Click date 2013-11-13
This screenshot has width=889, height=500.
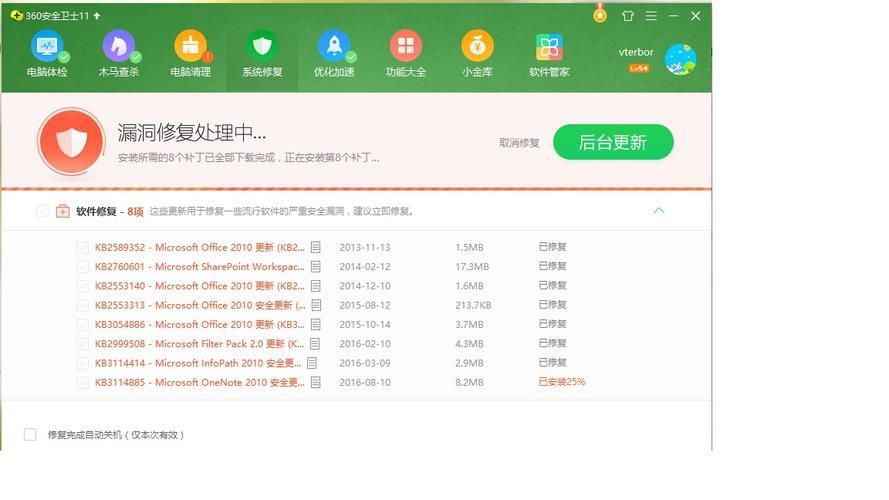(365, 248)
